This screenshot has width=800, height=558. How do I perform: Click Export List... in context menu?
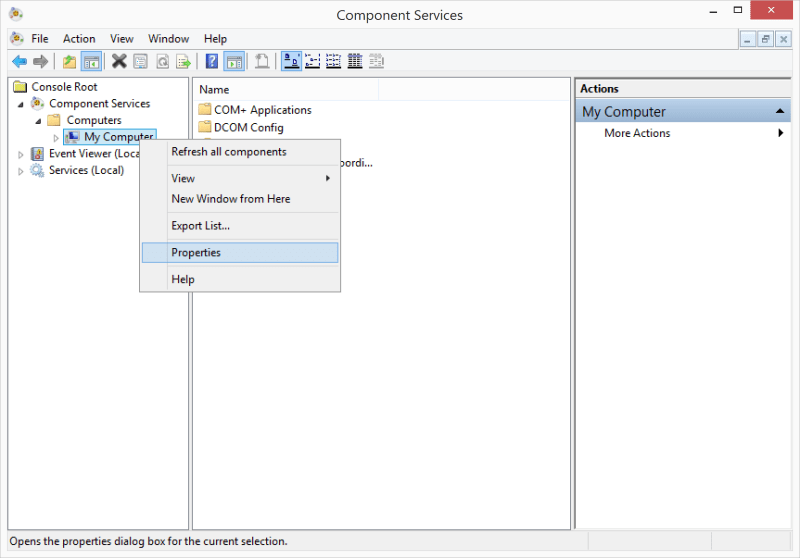pos(200,226)
